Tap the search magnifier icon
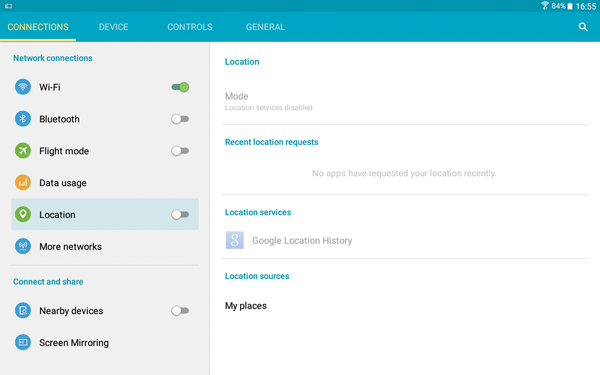This screenshot has width=600, height=375. click(583, 27)
